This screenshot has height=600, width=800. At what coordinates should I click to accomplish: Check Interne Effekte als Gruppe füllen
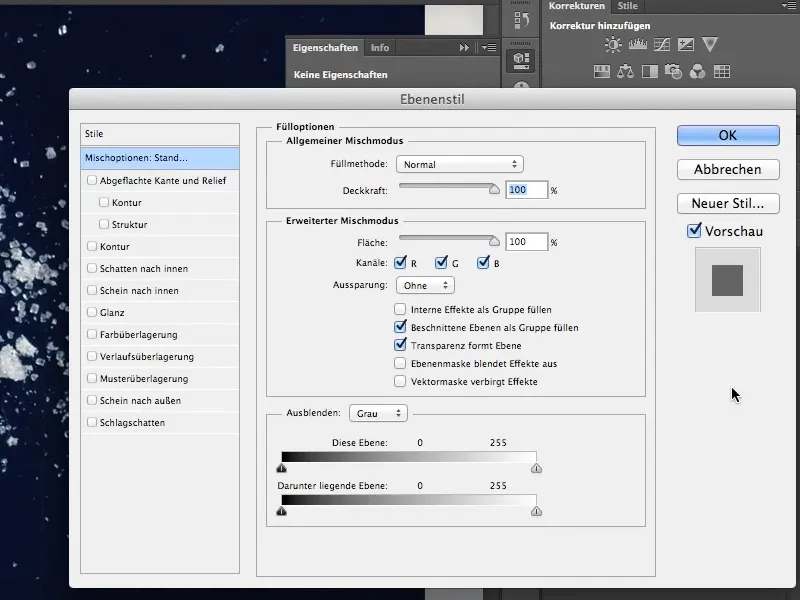pyautogui.click(x=400, y=309)
